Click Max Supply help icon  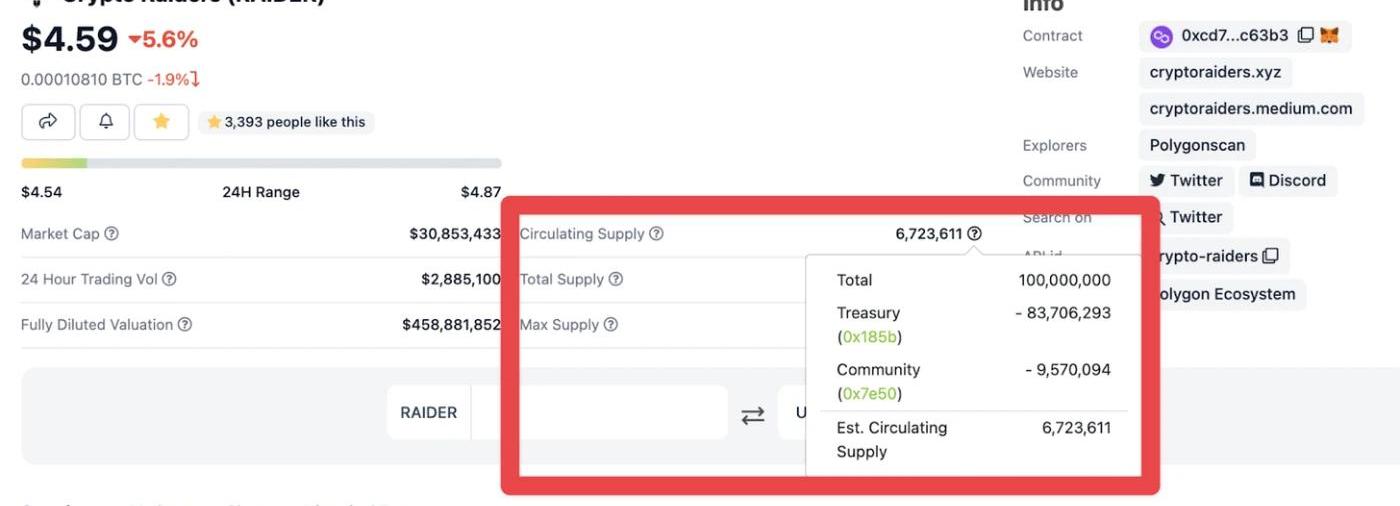click(611, 325)
